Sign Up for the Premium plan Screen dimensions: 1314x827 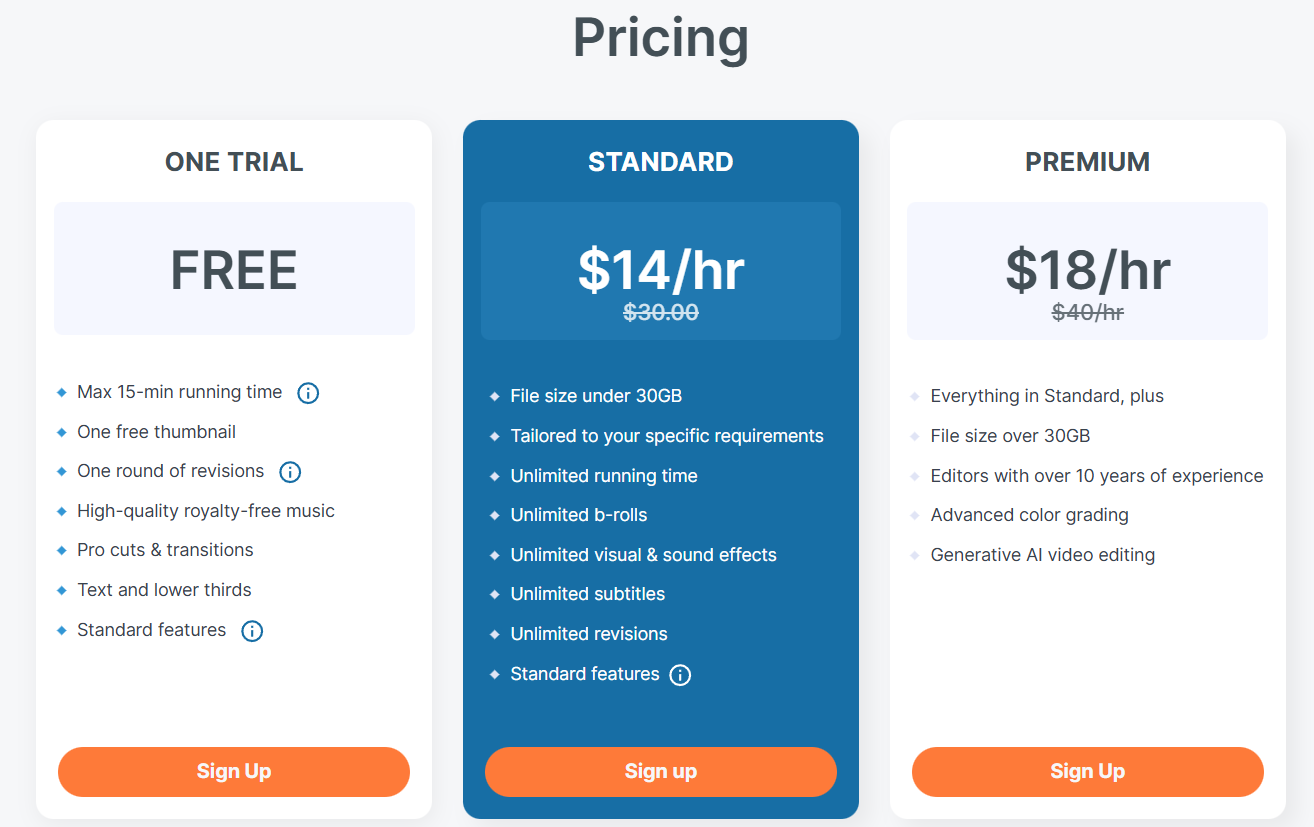[1088, 772]
